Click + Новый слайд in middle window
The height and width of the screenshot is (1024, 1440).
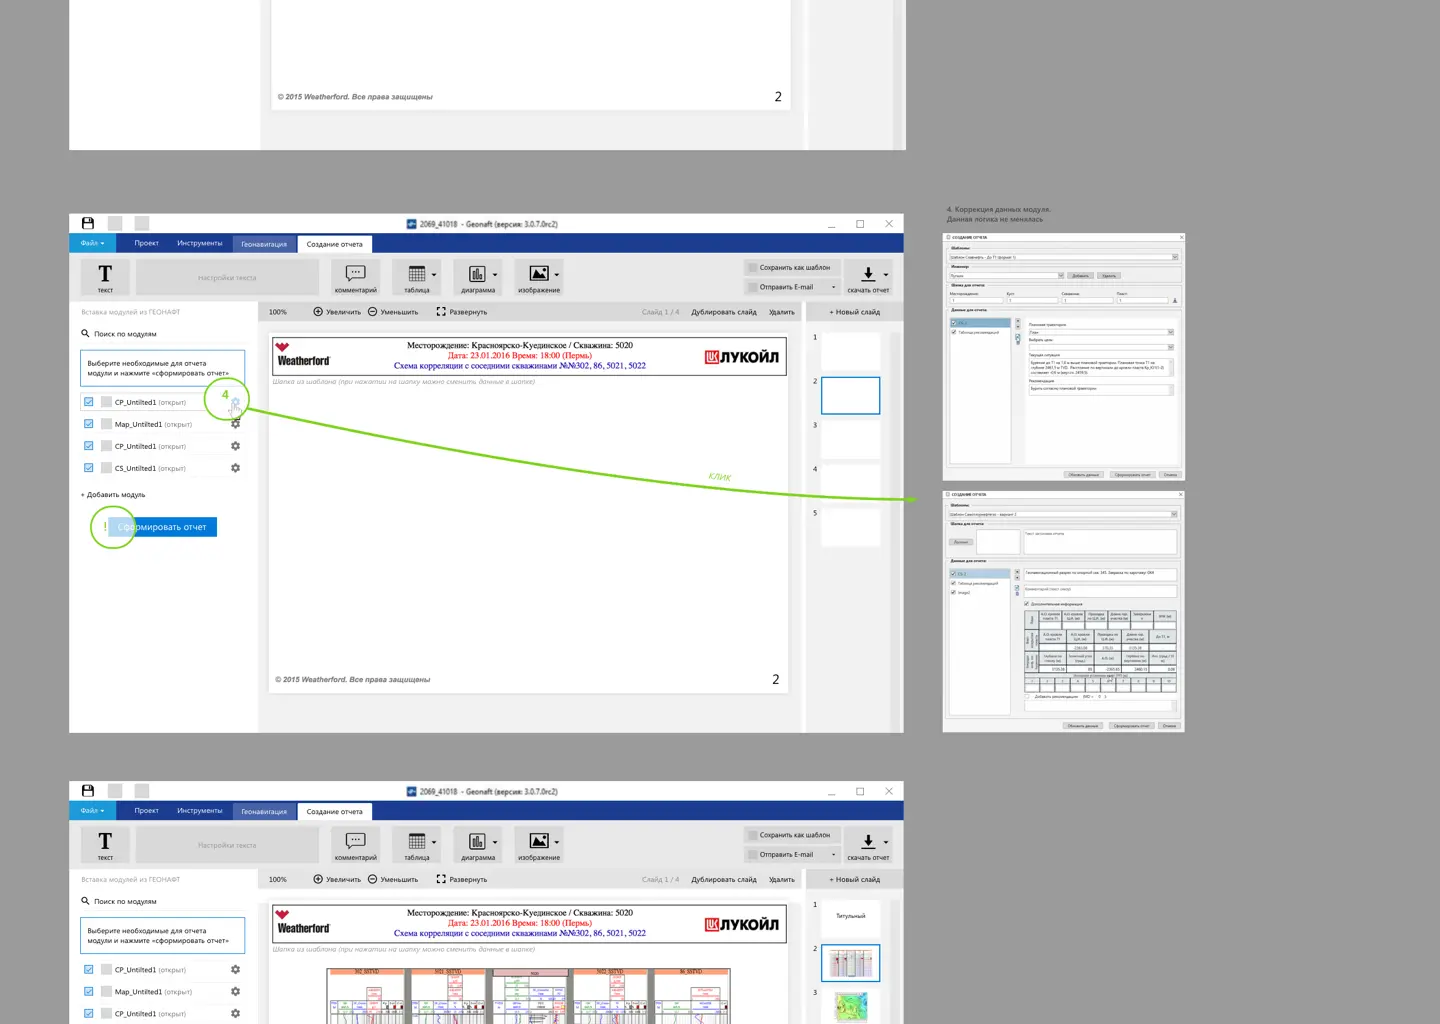855,312
